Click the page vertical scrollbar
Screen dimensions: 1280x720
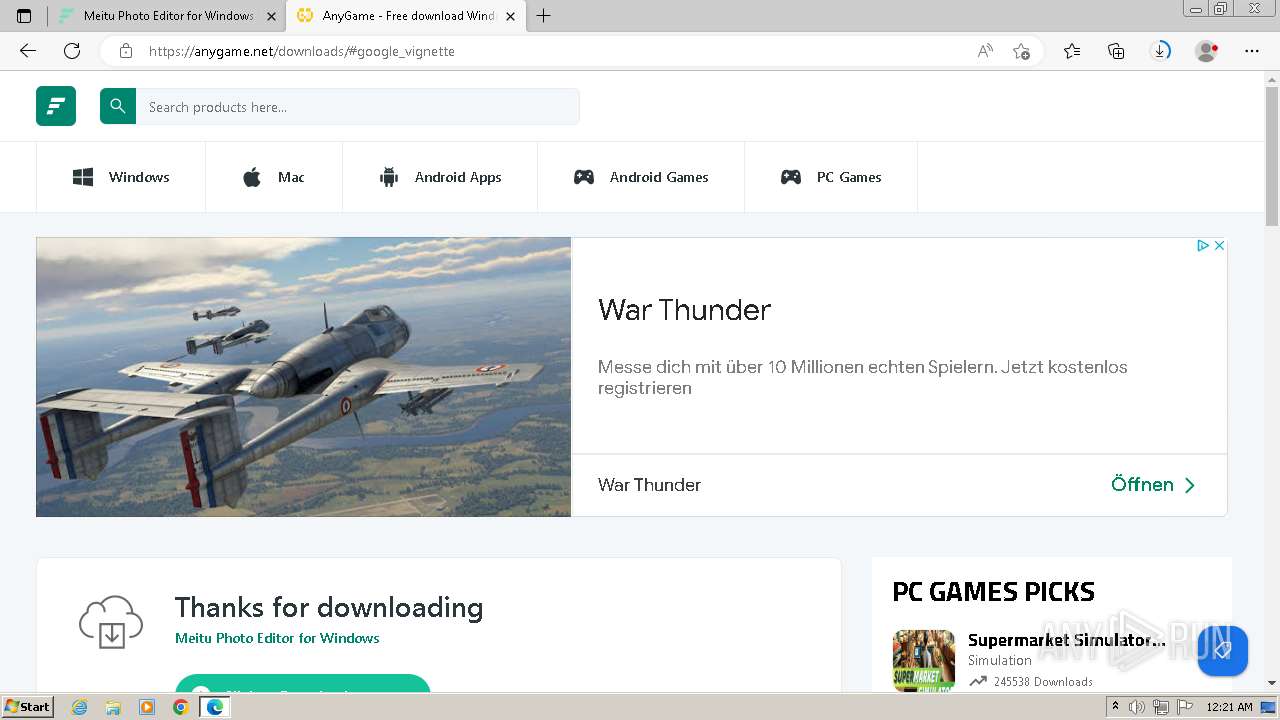pos(1272,154)
